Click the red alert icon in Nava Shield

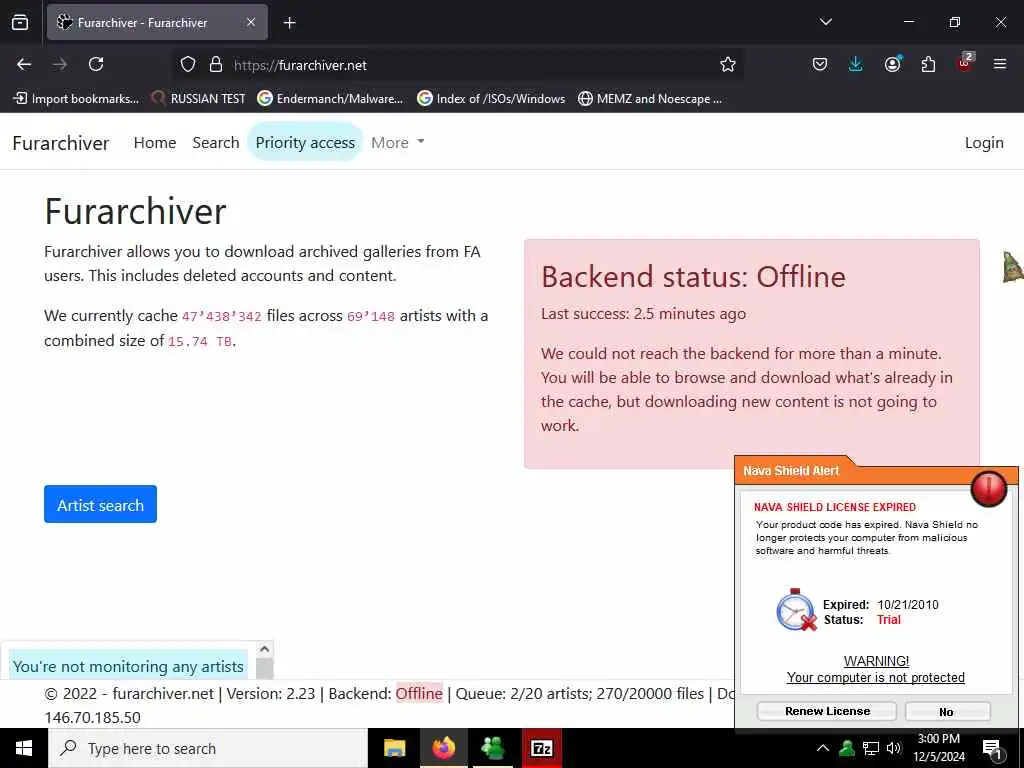[989, 488]
